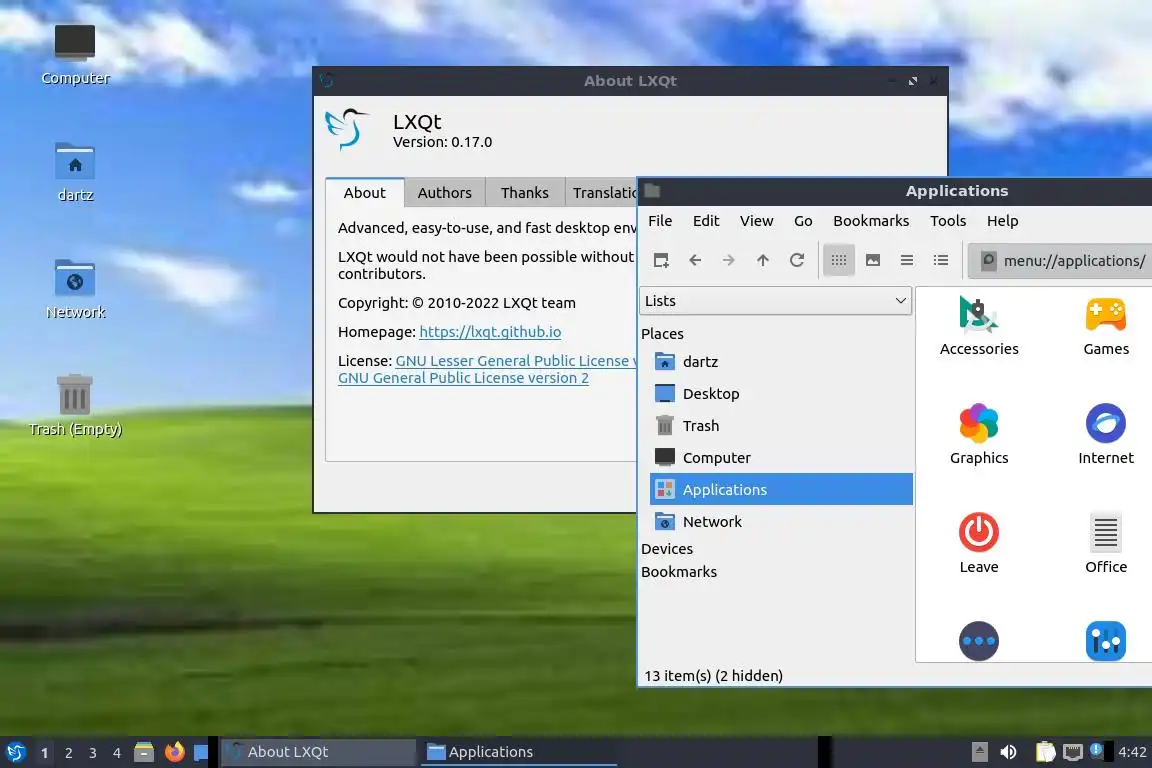The height and width of the screenshot is (768, 1152).
Task: Click the LXQt hummingbird logo in About
Action: [x=346, y=129]
